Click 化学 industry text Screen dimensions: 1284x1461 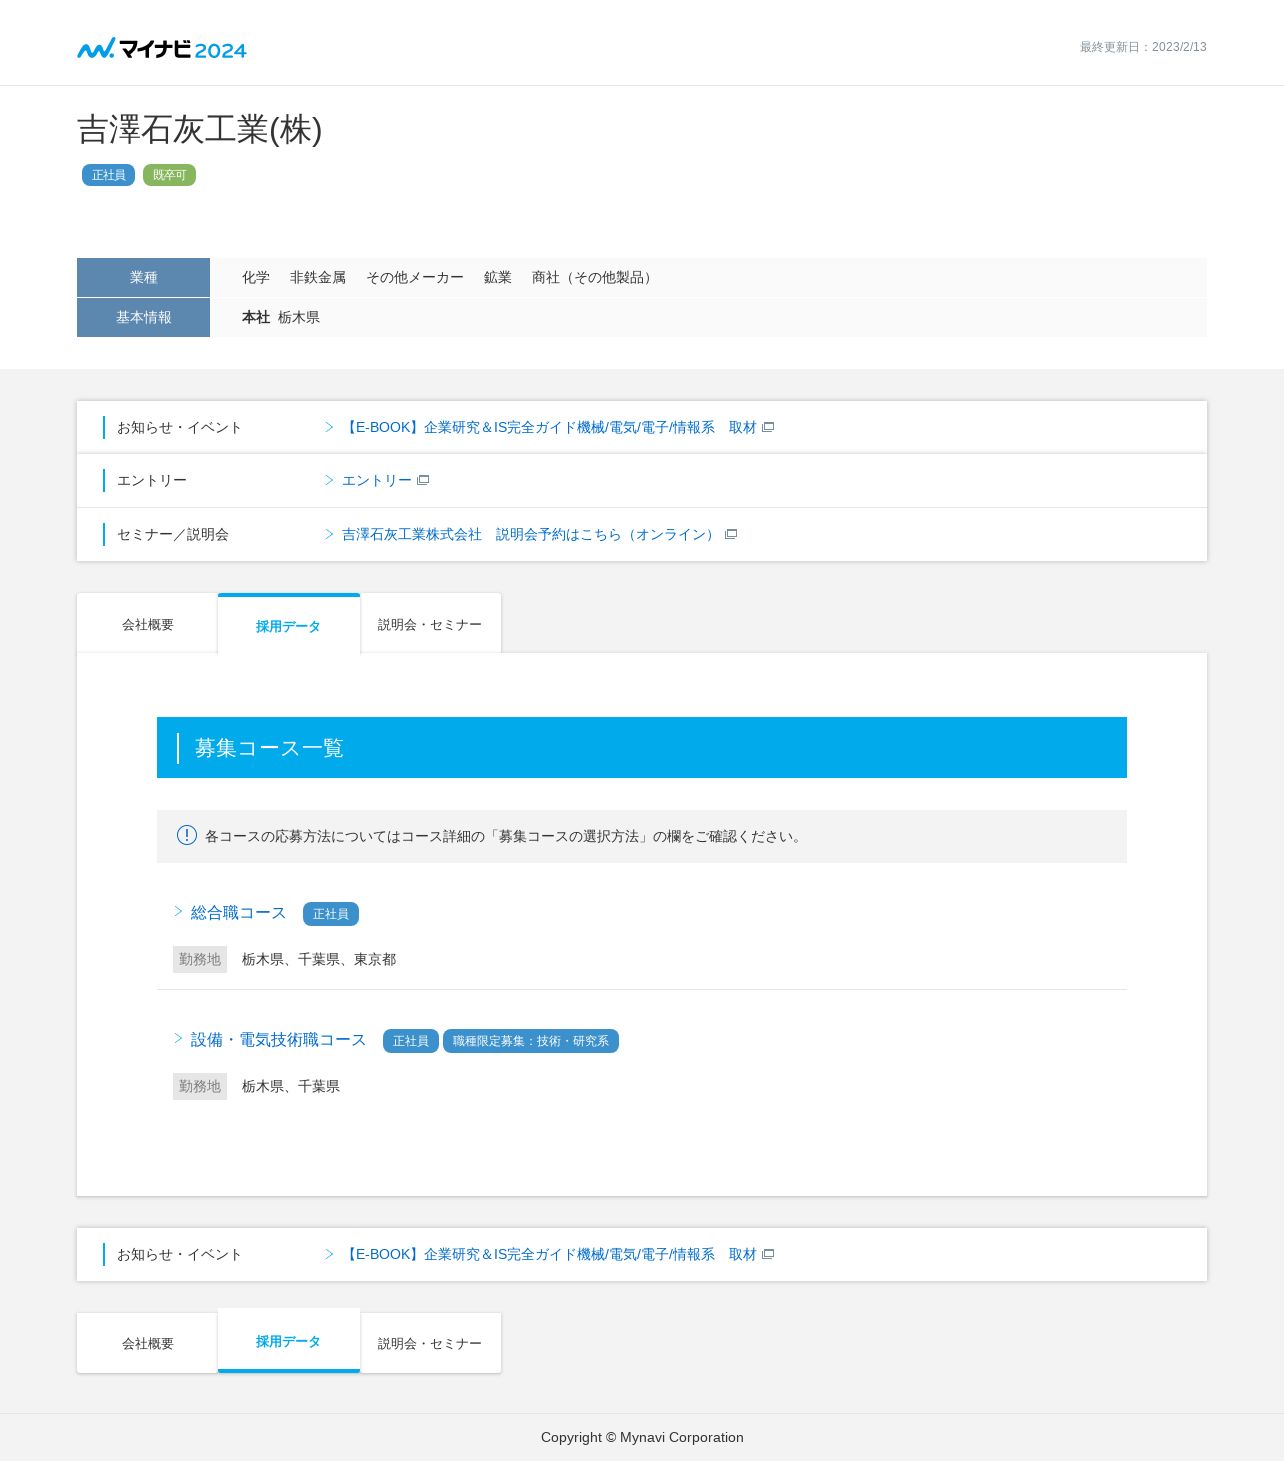[256, 277]
